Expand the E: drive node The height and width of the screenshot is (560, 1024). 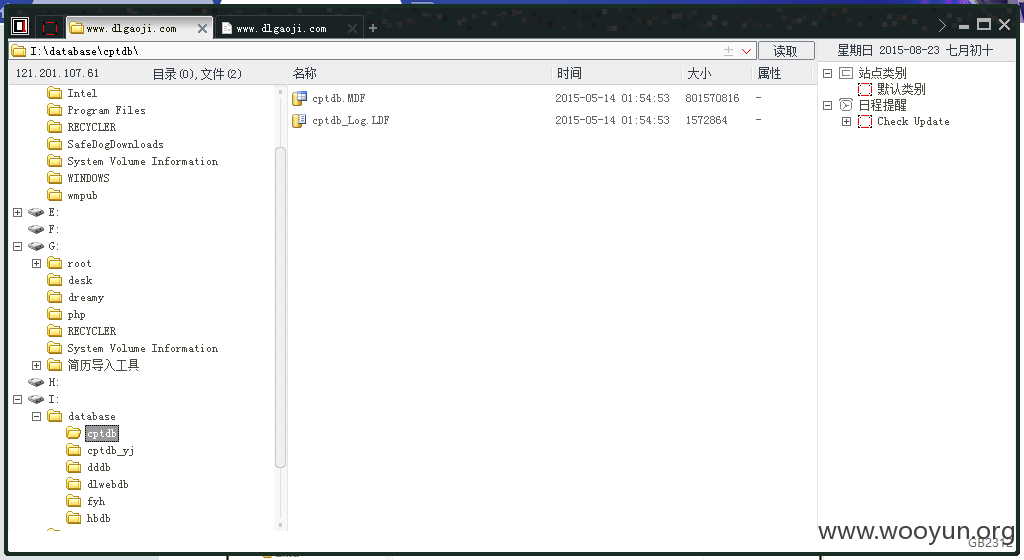pos(18,212)
